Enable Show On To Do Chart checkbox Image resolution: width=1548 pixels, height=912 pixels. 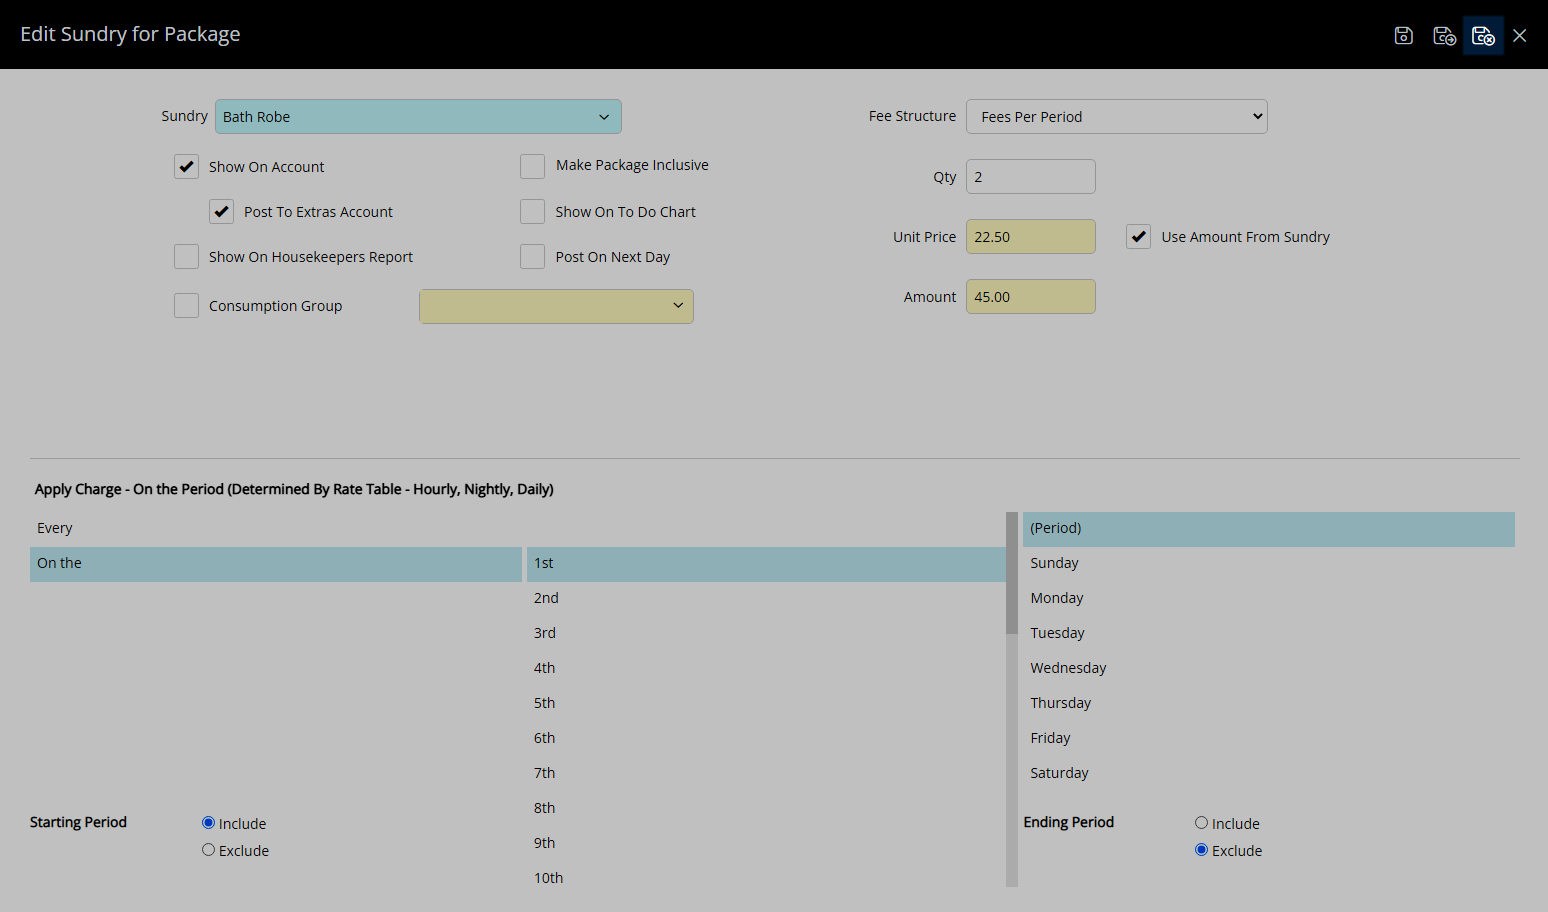coord(533,211)
